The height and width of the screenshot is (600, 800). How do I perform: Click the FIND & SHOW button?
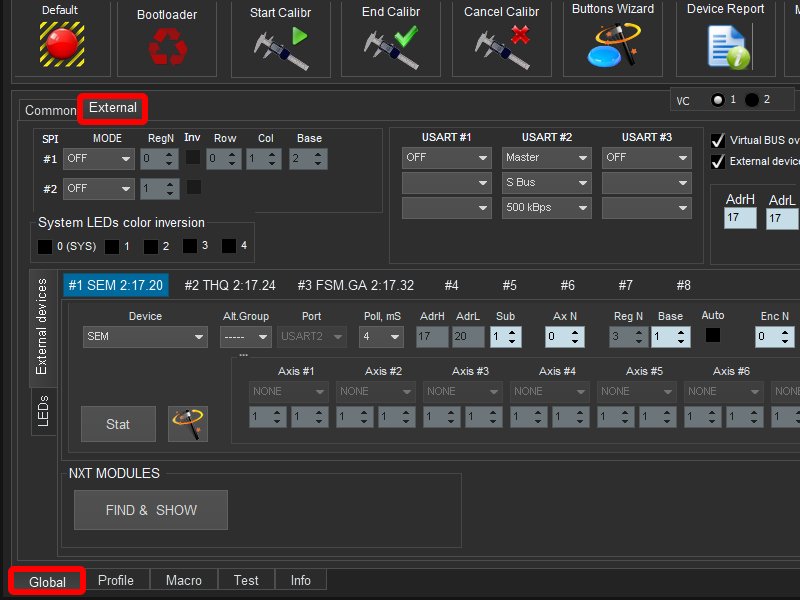pyautogui.click(x=151, y=510)
